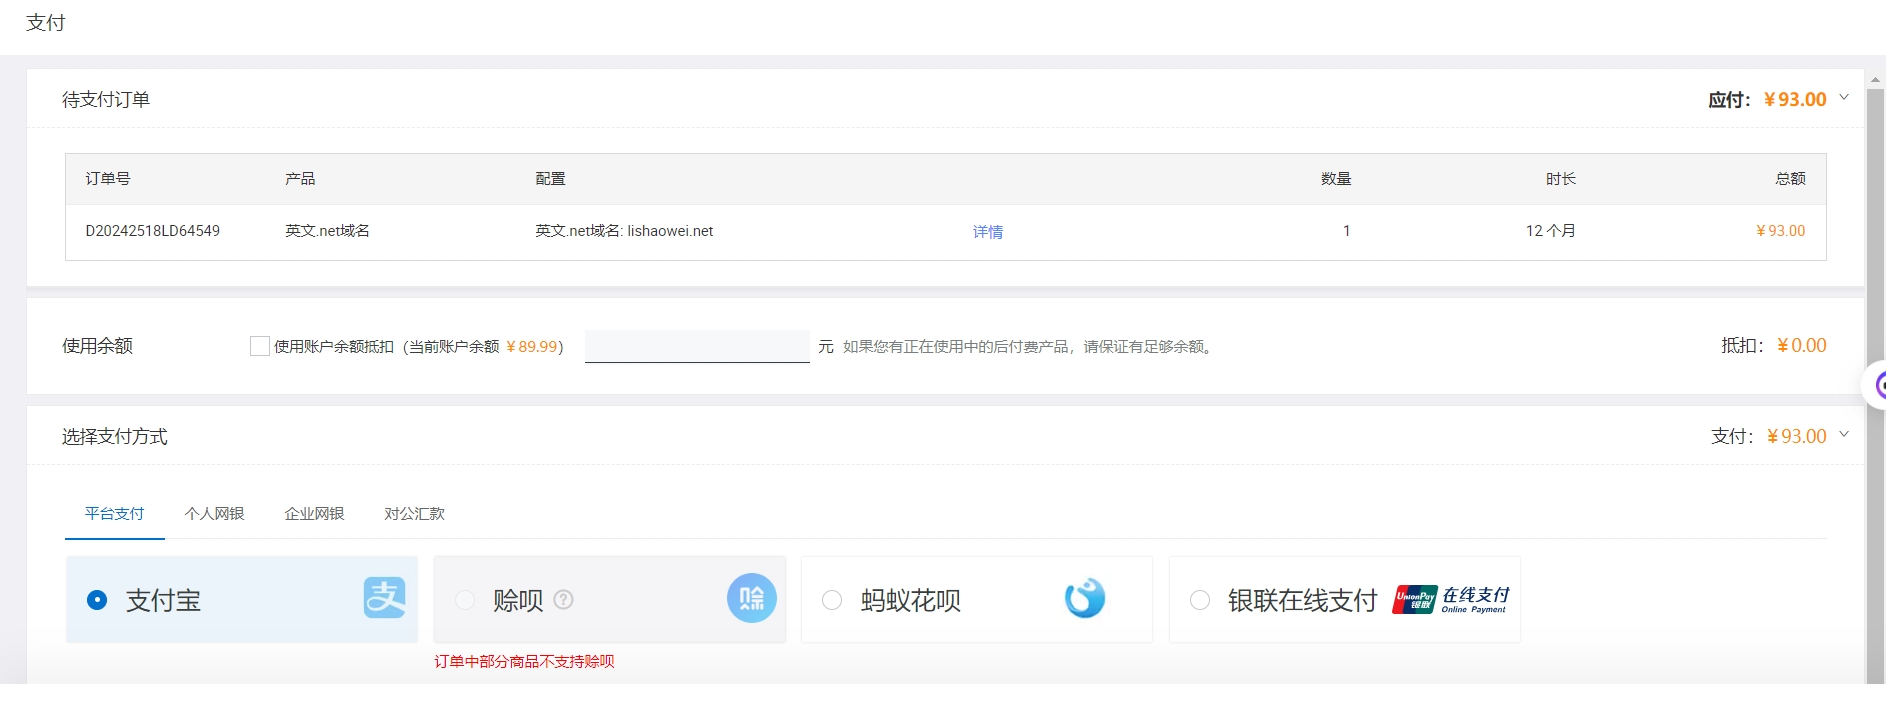The height and width of the screenshot is (714, 1886).
Task: Click the 抵扣 ¥0.00 amount
Action: click(1802, 346)
